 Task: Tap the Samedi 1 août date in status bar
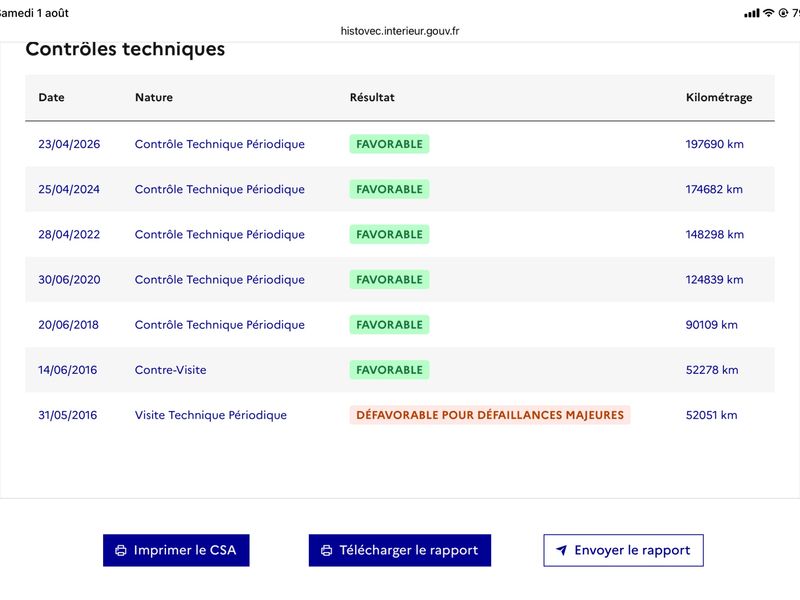[x=34, y=13]
